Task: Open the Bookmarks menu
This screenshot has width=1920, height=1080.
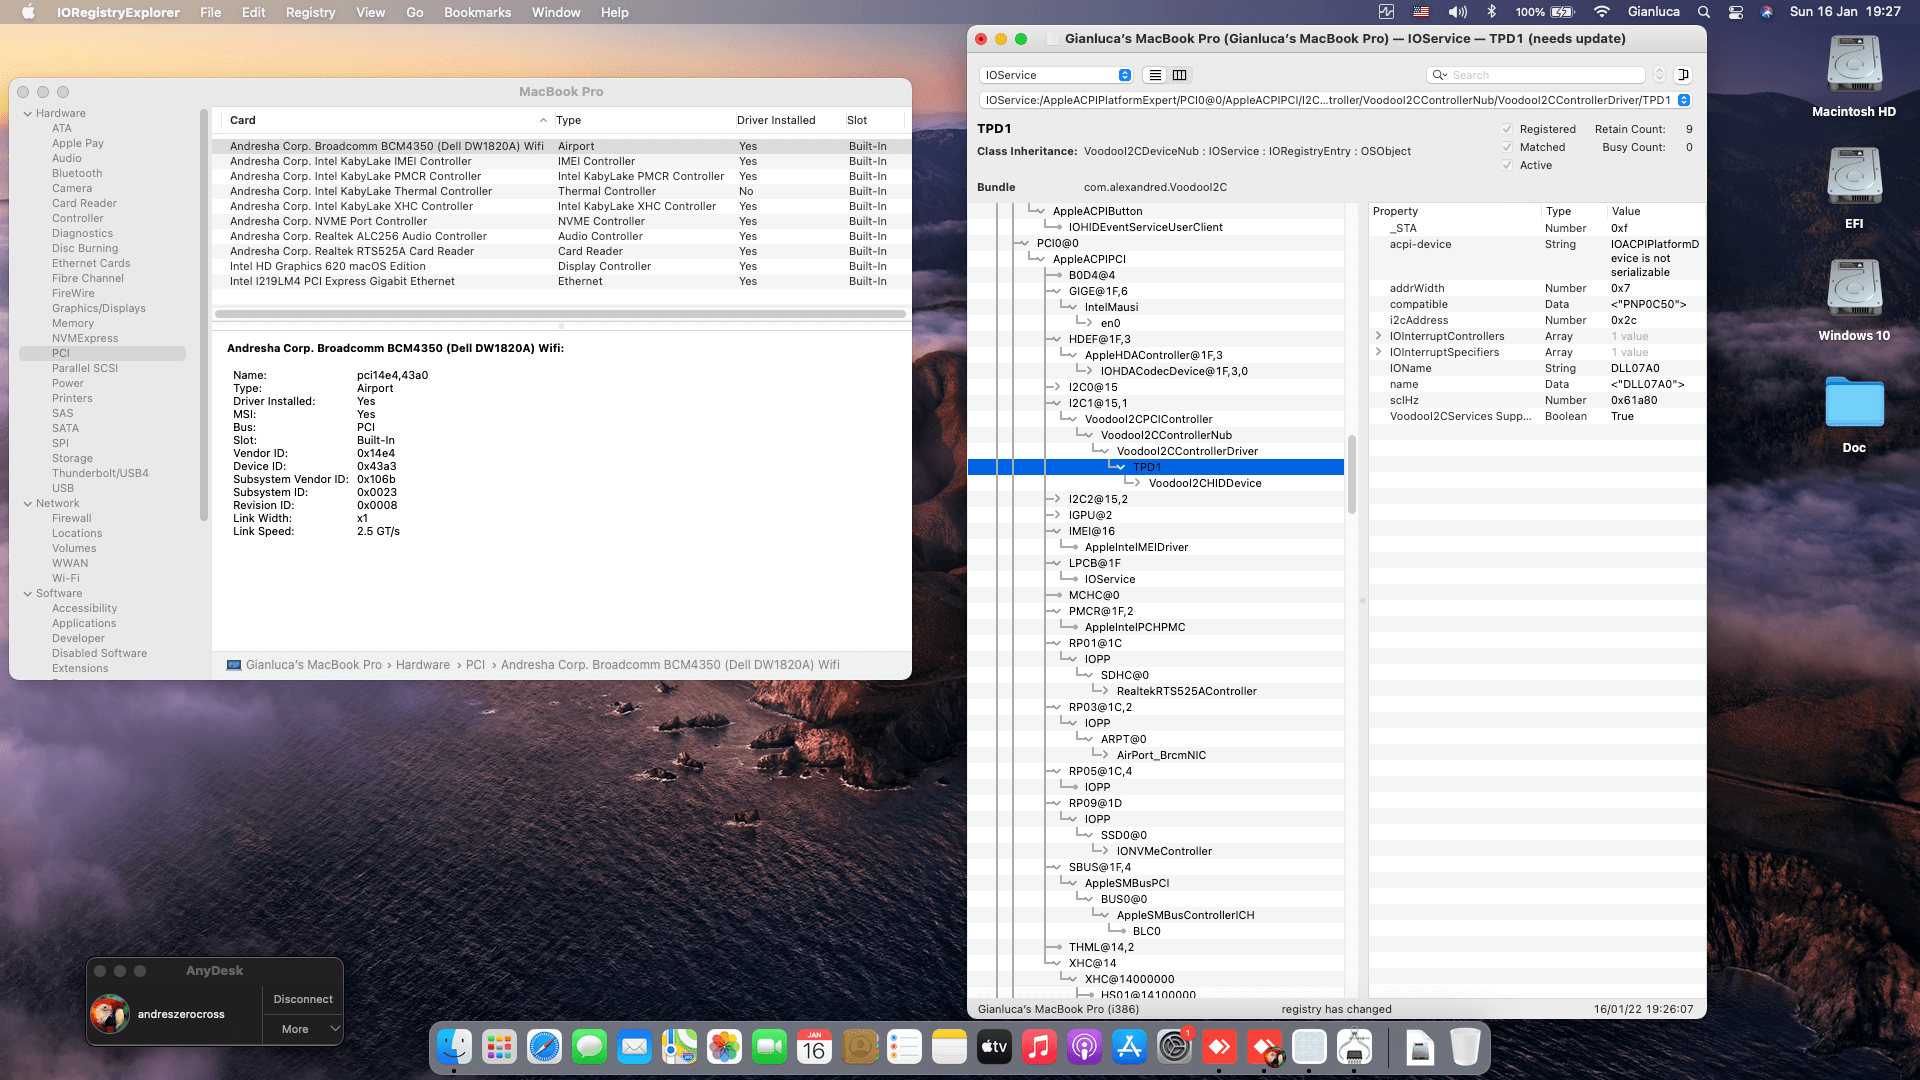Action: pyautogui.click(x=477, y=12)
